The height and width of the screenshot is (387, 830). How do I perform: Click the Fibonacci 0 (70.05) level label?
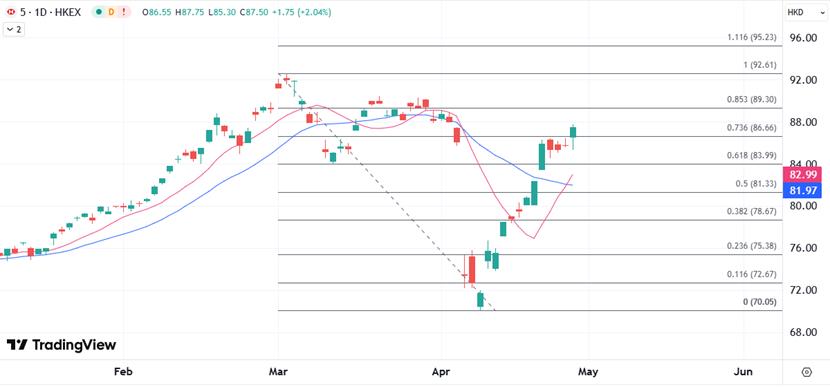coord(760,302)
